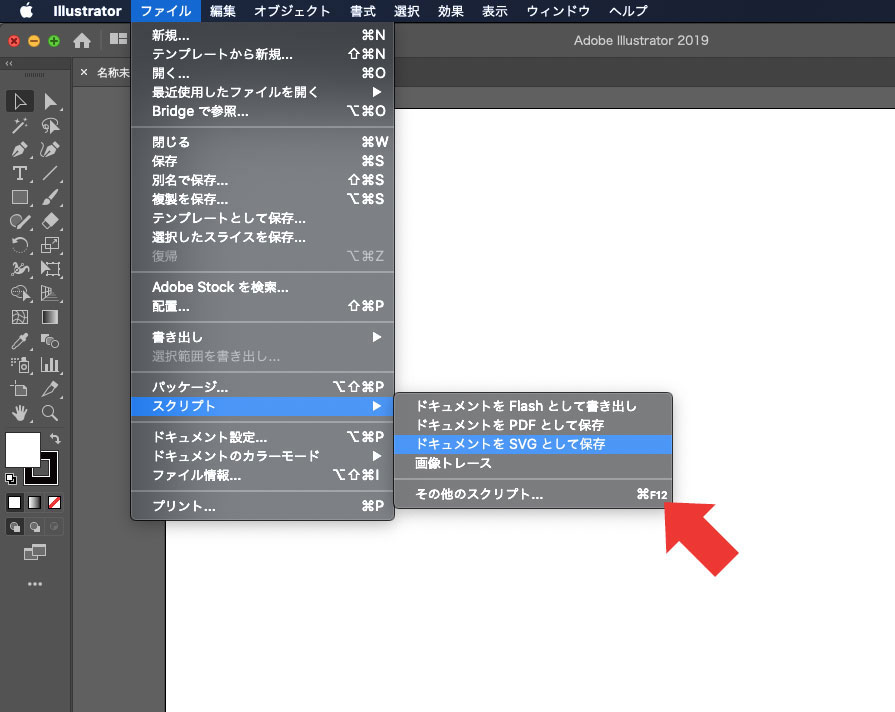Image resolution: width=895 pixels, height=712 pixels.
Task: Choose プリント... from File menu
Action: [263, 506]
